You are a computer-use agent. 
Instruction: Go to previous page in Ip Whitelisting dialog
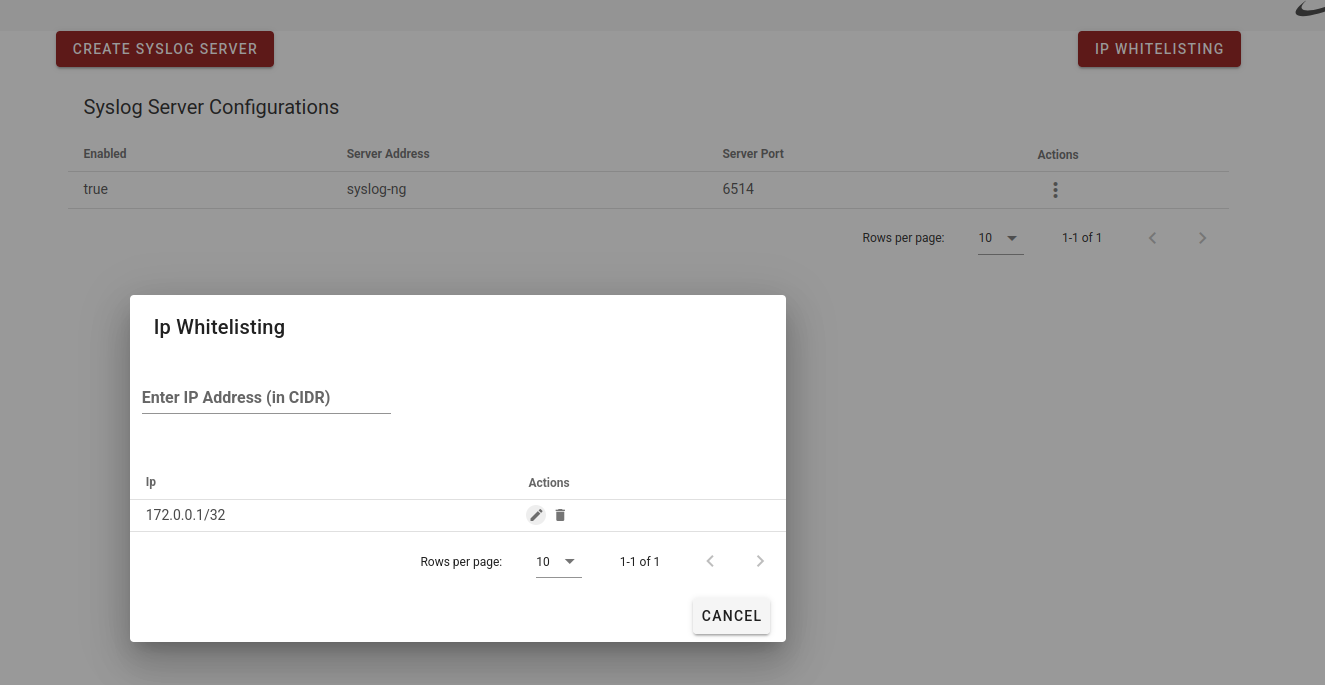point(710,562)
